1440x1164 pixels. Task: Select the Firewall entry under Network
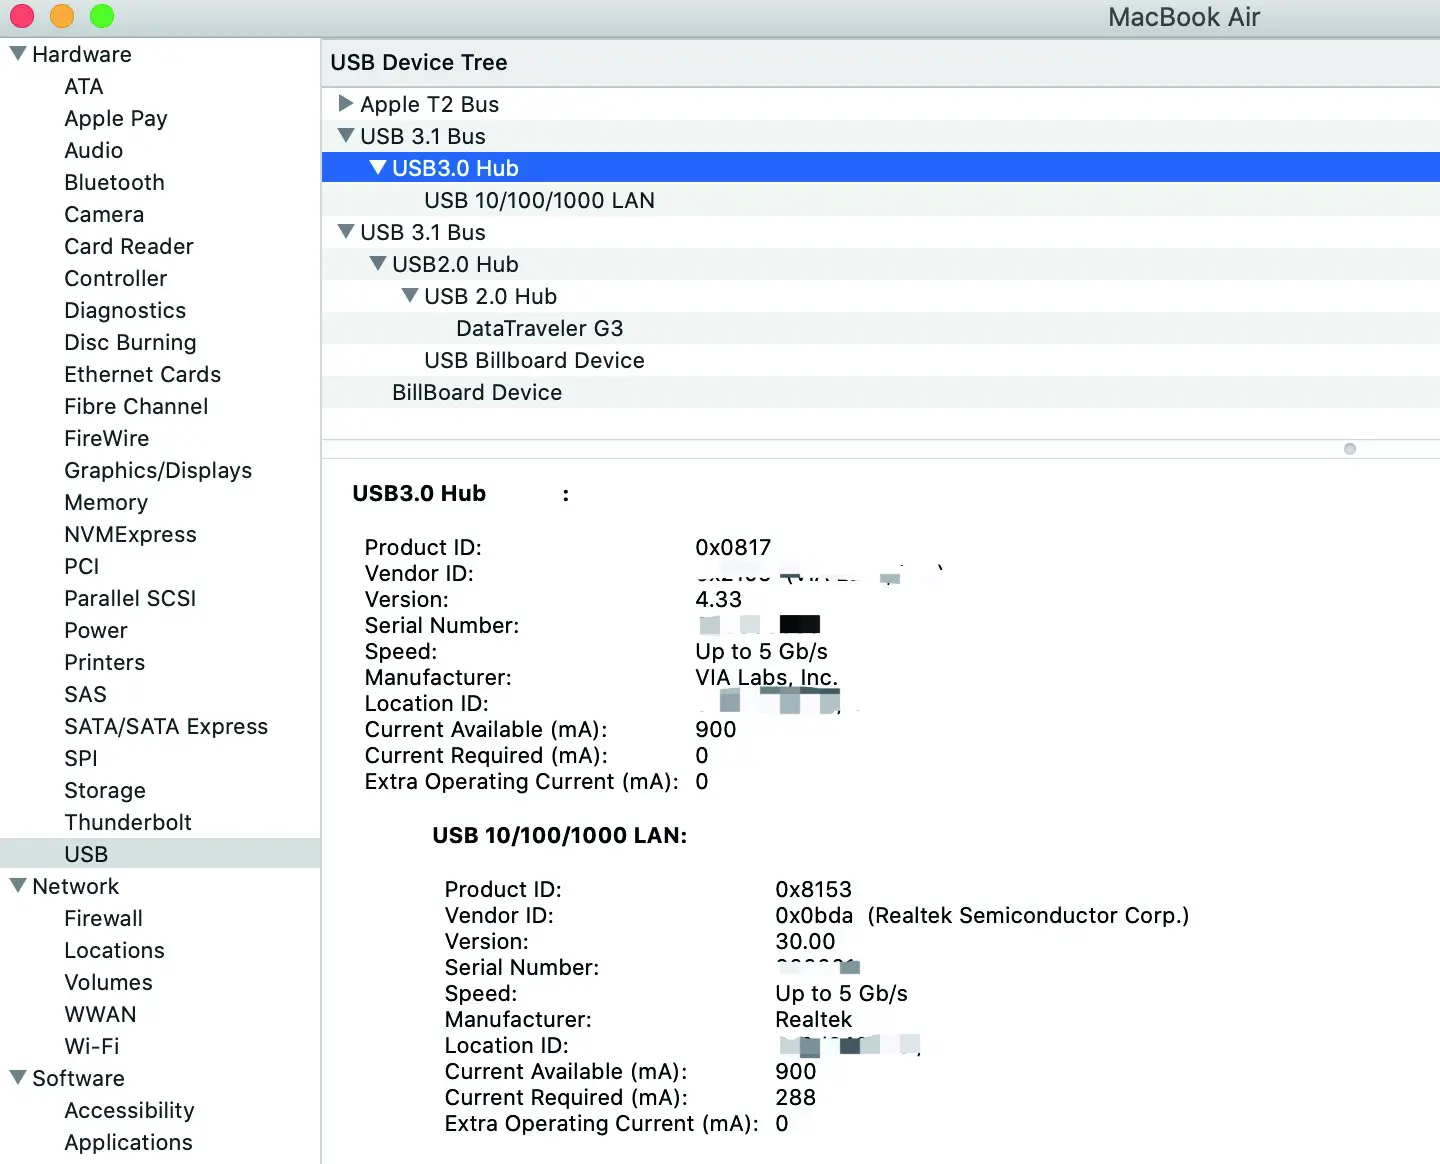[103, 918]
